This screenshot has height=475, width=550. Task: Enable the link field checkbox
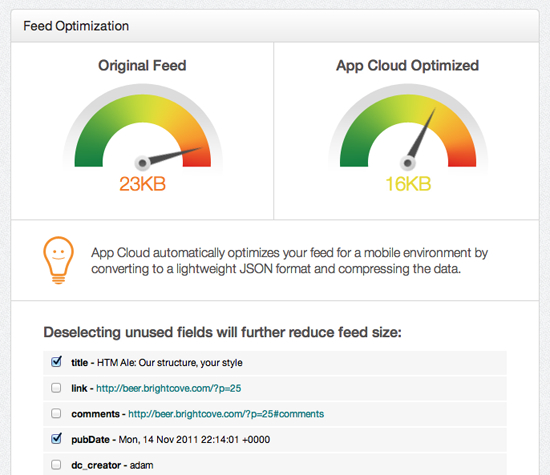pos(56,388)
